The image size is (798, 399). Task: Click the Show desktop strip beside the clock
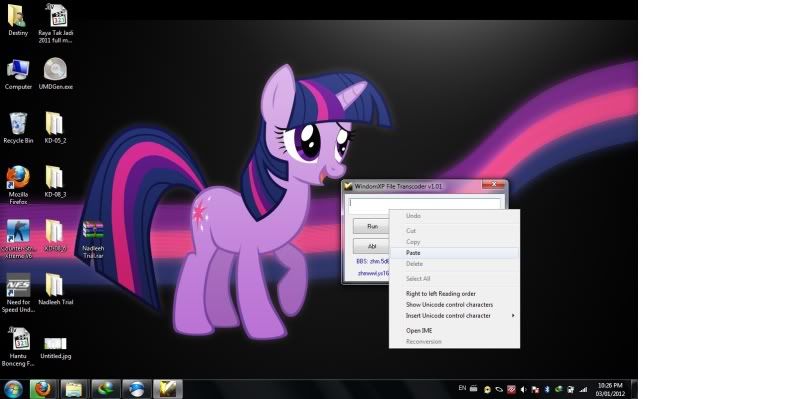coord(634,389)
